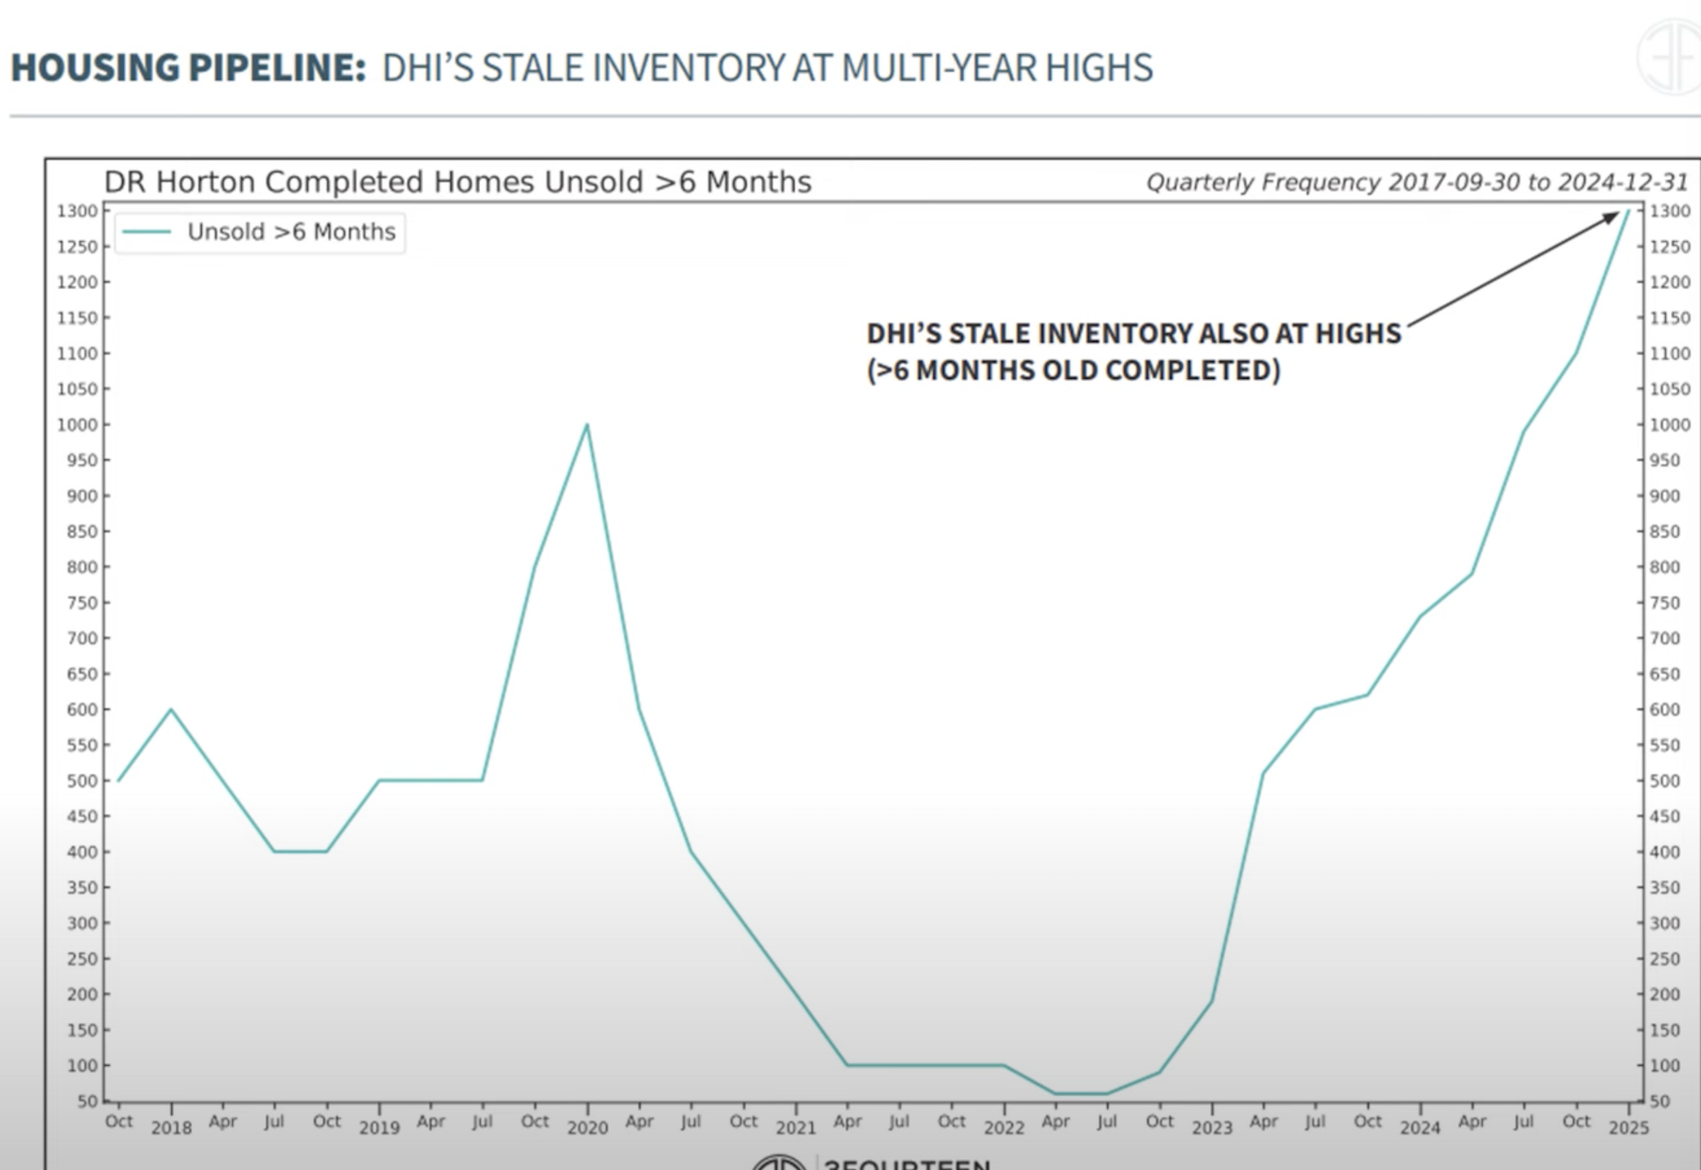Click the "2018" x-axis label
The height and width of the screenshot is (1170, 1701).
171,1128
